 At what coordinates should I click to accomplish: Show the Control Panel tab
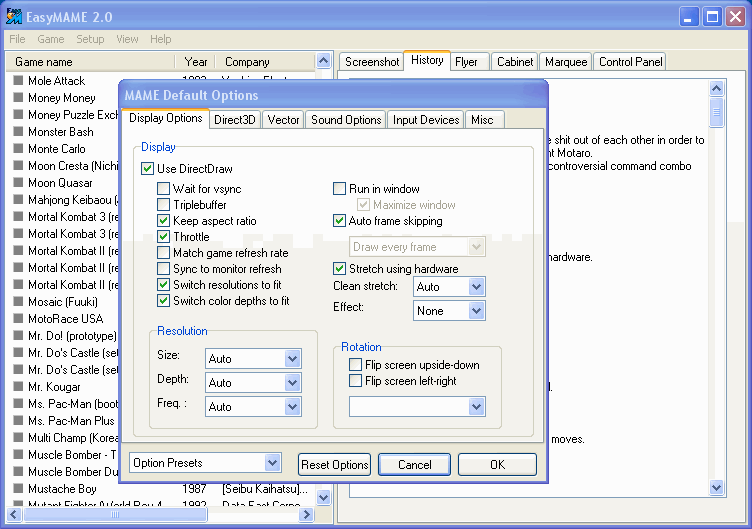(630, 62)
